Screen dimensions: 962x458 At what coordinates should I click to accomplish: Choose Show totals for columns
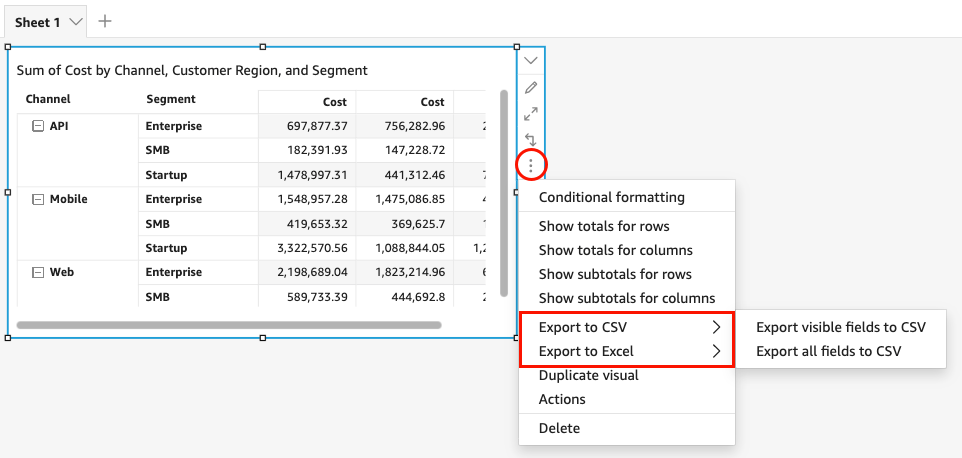(615, 250)
